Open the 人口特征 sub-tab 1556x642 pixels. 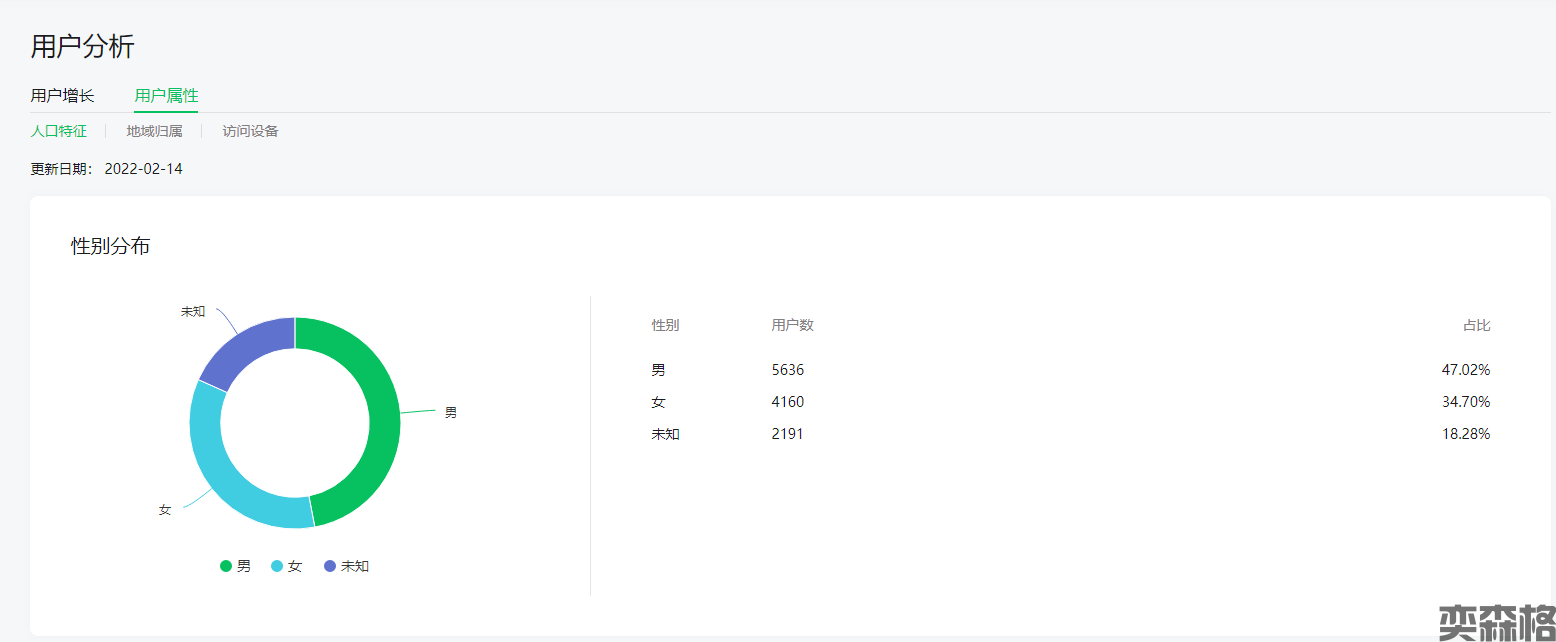58,131
